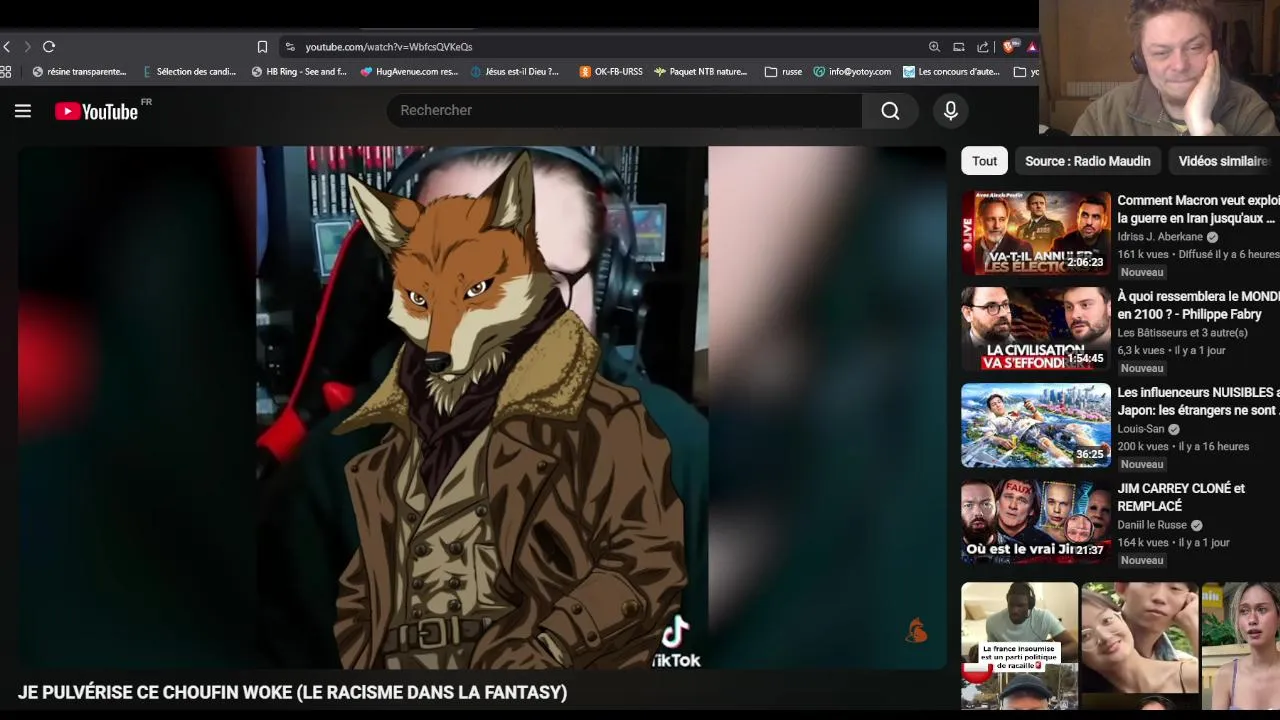
Task: Open video title Comment Macron veut exploiter
Action: pos(1198,209)
